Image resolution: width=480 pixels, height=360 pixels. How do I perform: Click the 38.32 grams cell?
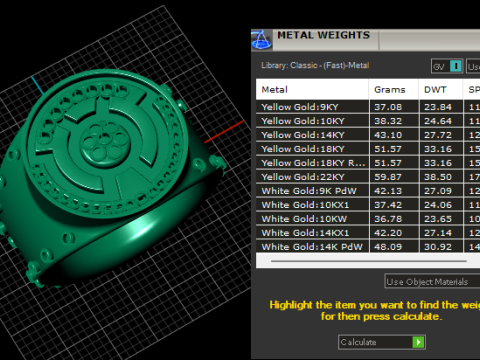tap(394, 121)
